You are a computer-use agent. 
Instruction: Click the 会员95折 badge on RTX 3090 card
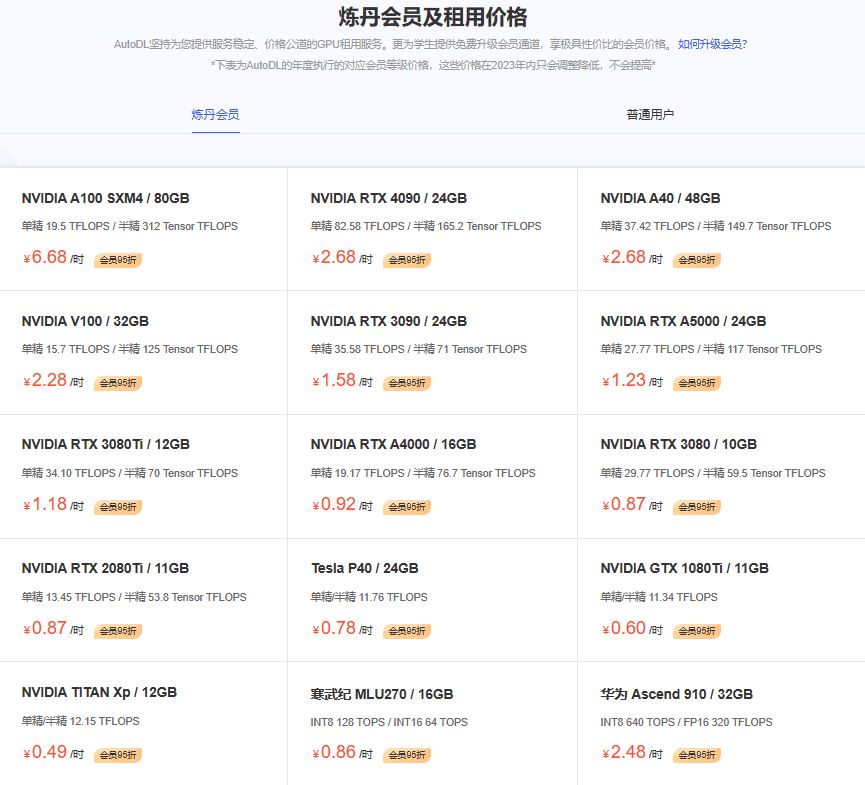pyautogui.click(x=407, y=383)
